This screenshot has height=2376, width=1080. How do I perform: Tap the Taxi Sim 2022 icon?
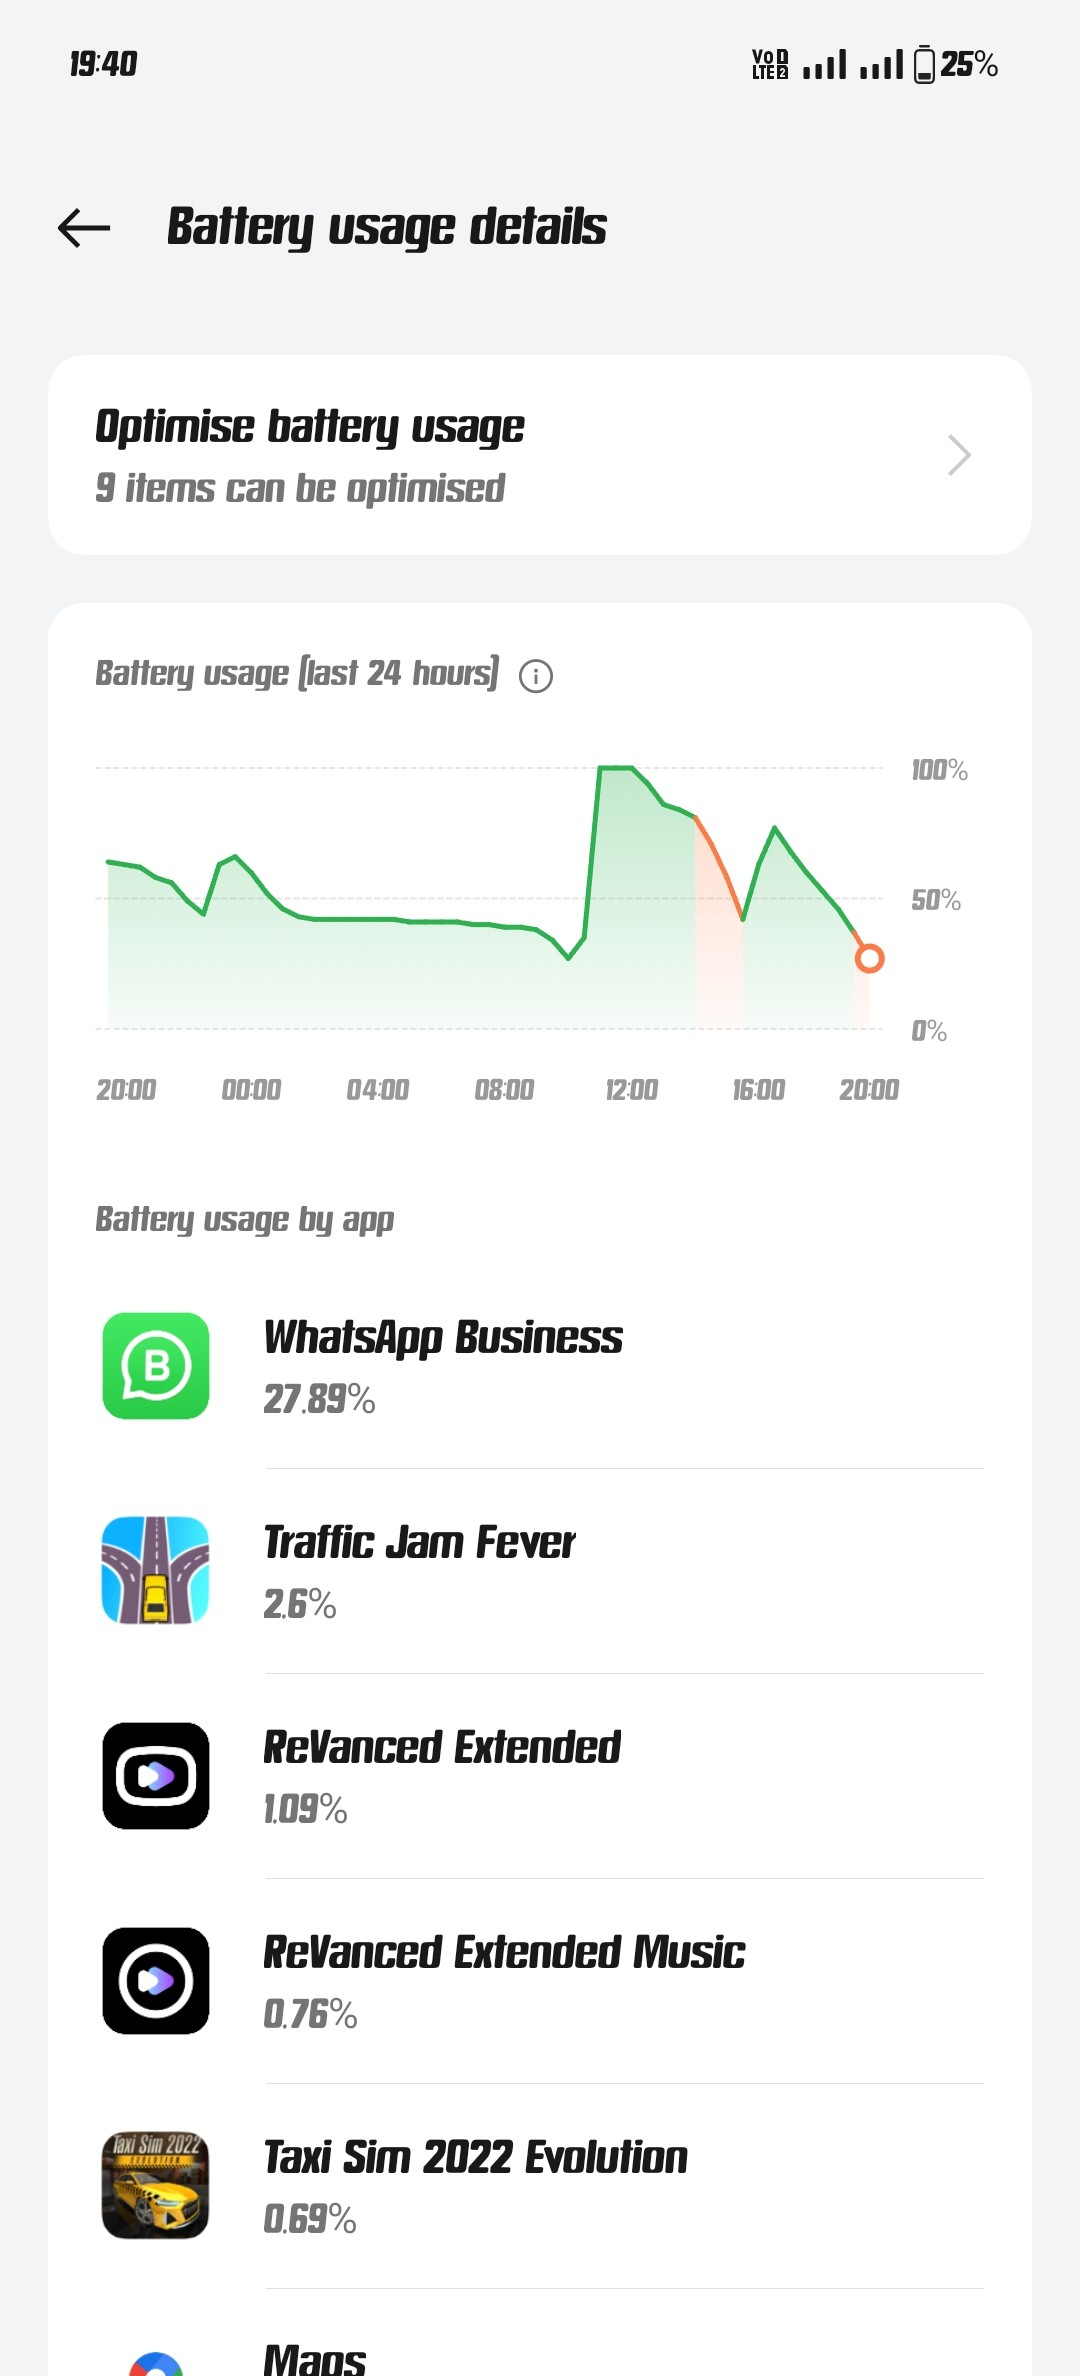[x=156, y=2185]
